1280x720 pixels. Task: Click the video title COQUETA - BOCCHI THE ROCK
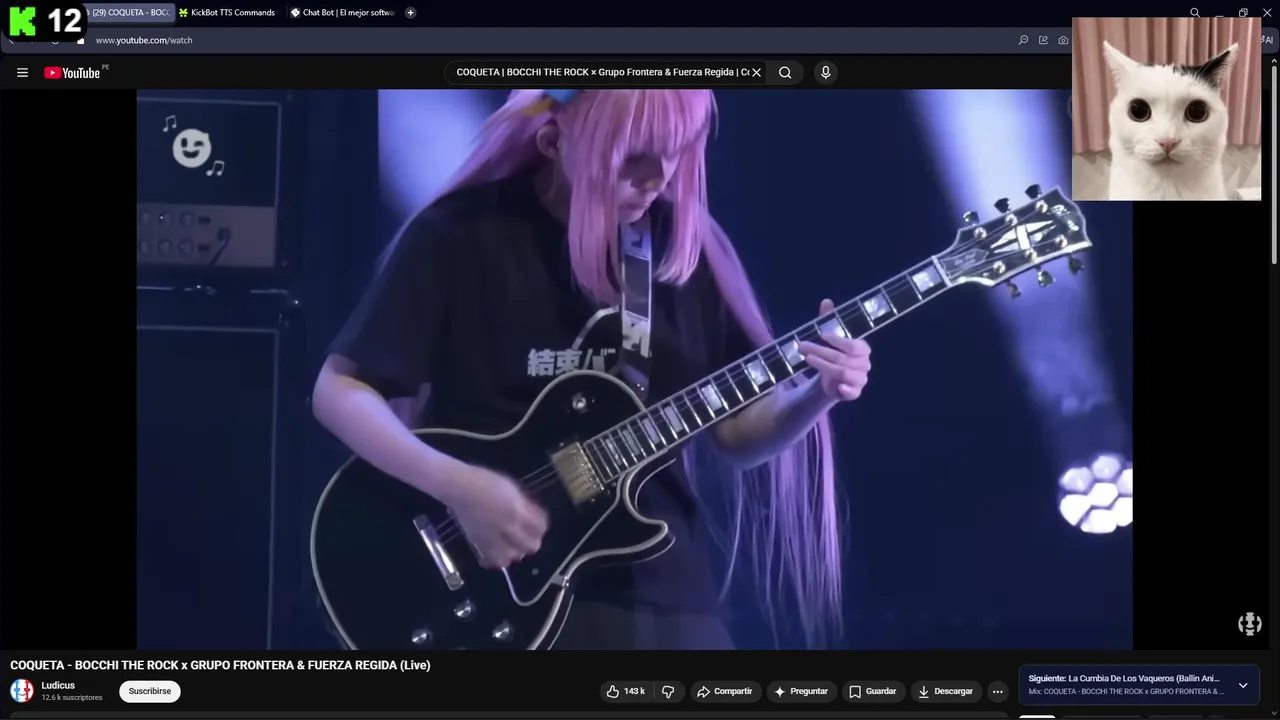coord(220,665)
